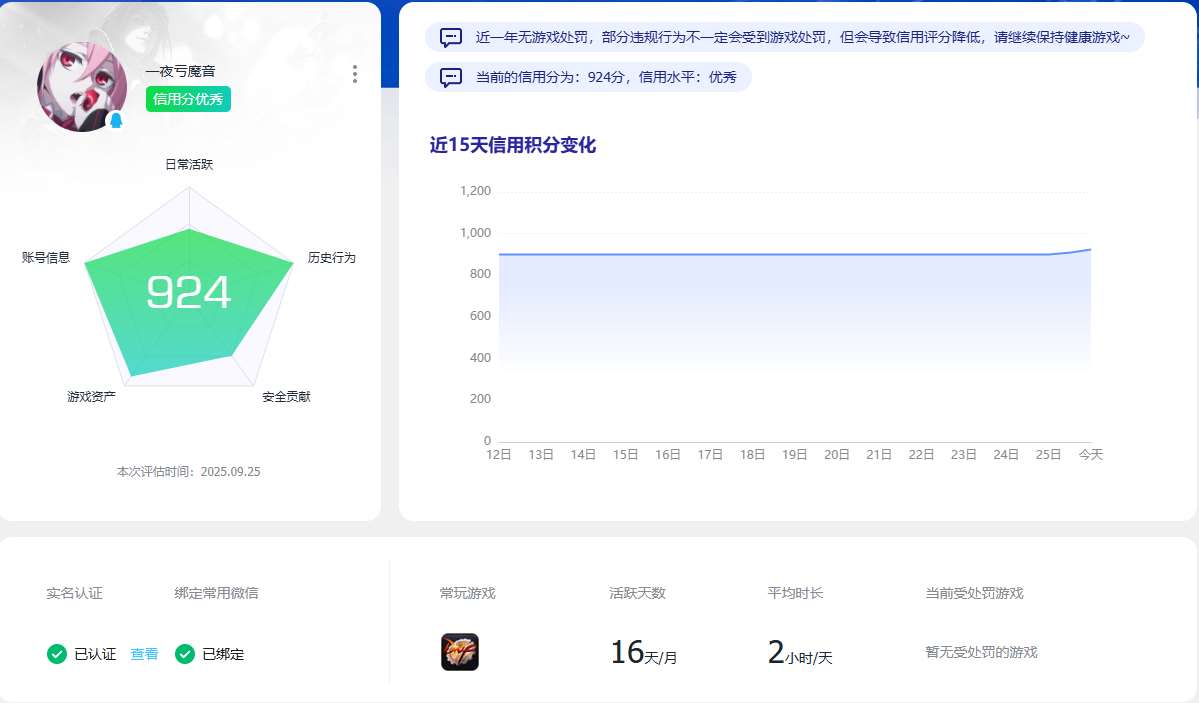Click the 信用分优秀 green badge

(x=188, y=99)
